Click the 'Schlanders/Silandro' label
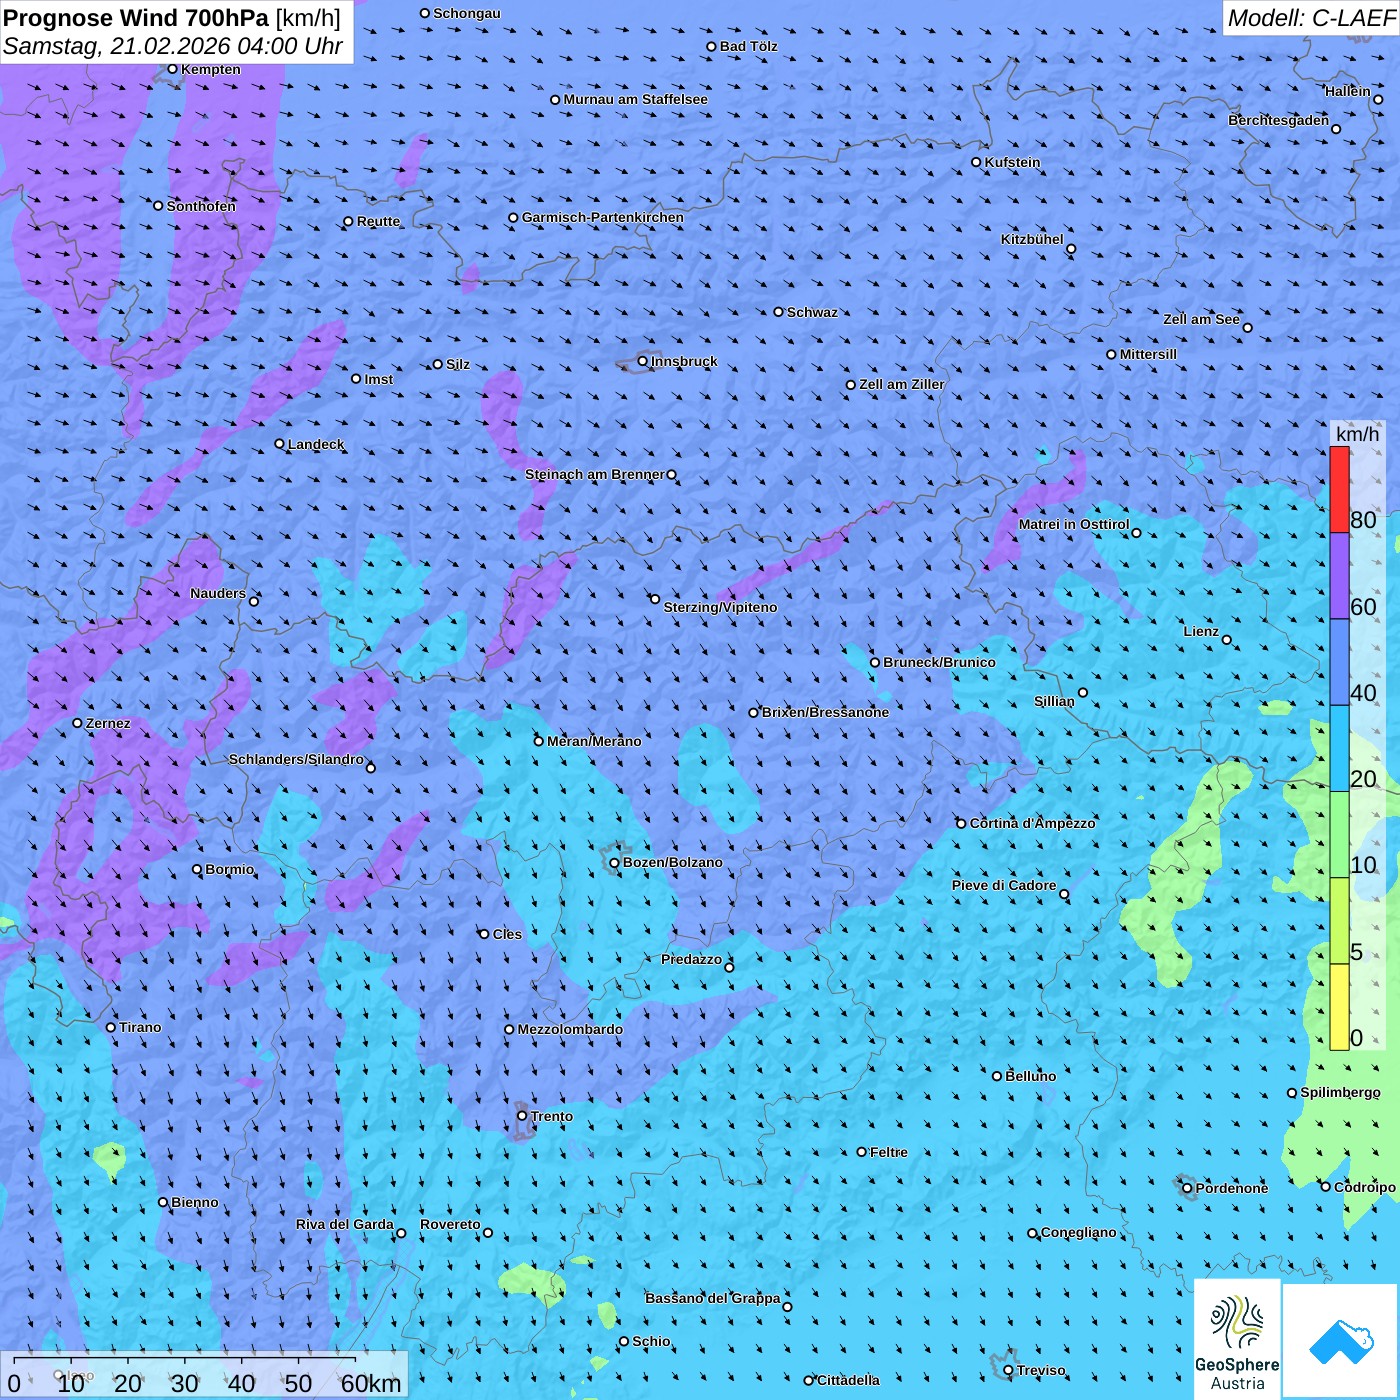Image resolution: width=1400 pixels, height=1400 pixels. (296, 759)
